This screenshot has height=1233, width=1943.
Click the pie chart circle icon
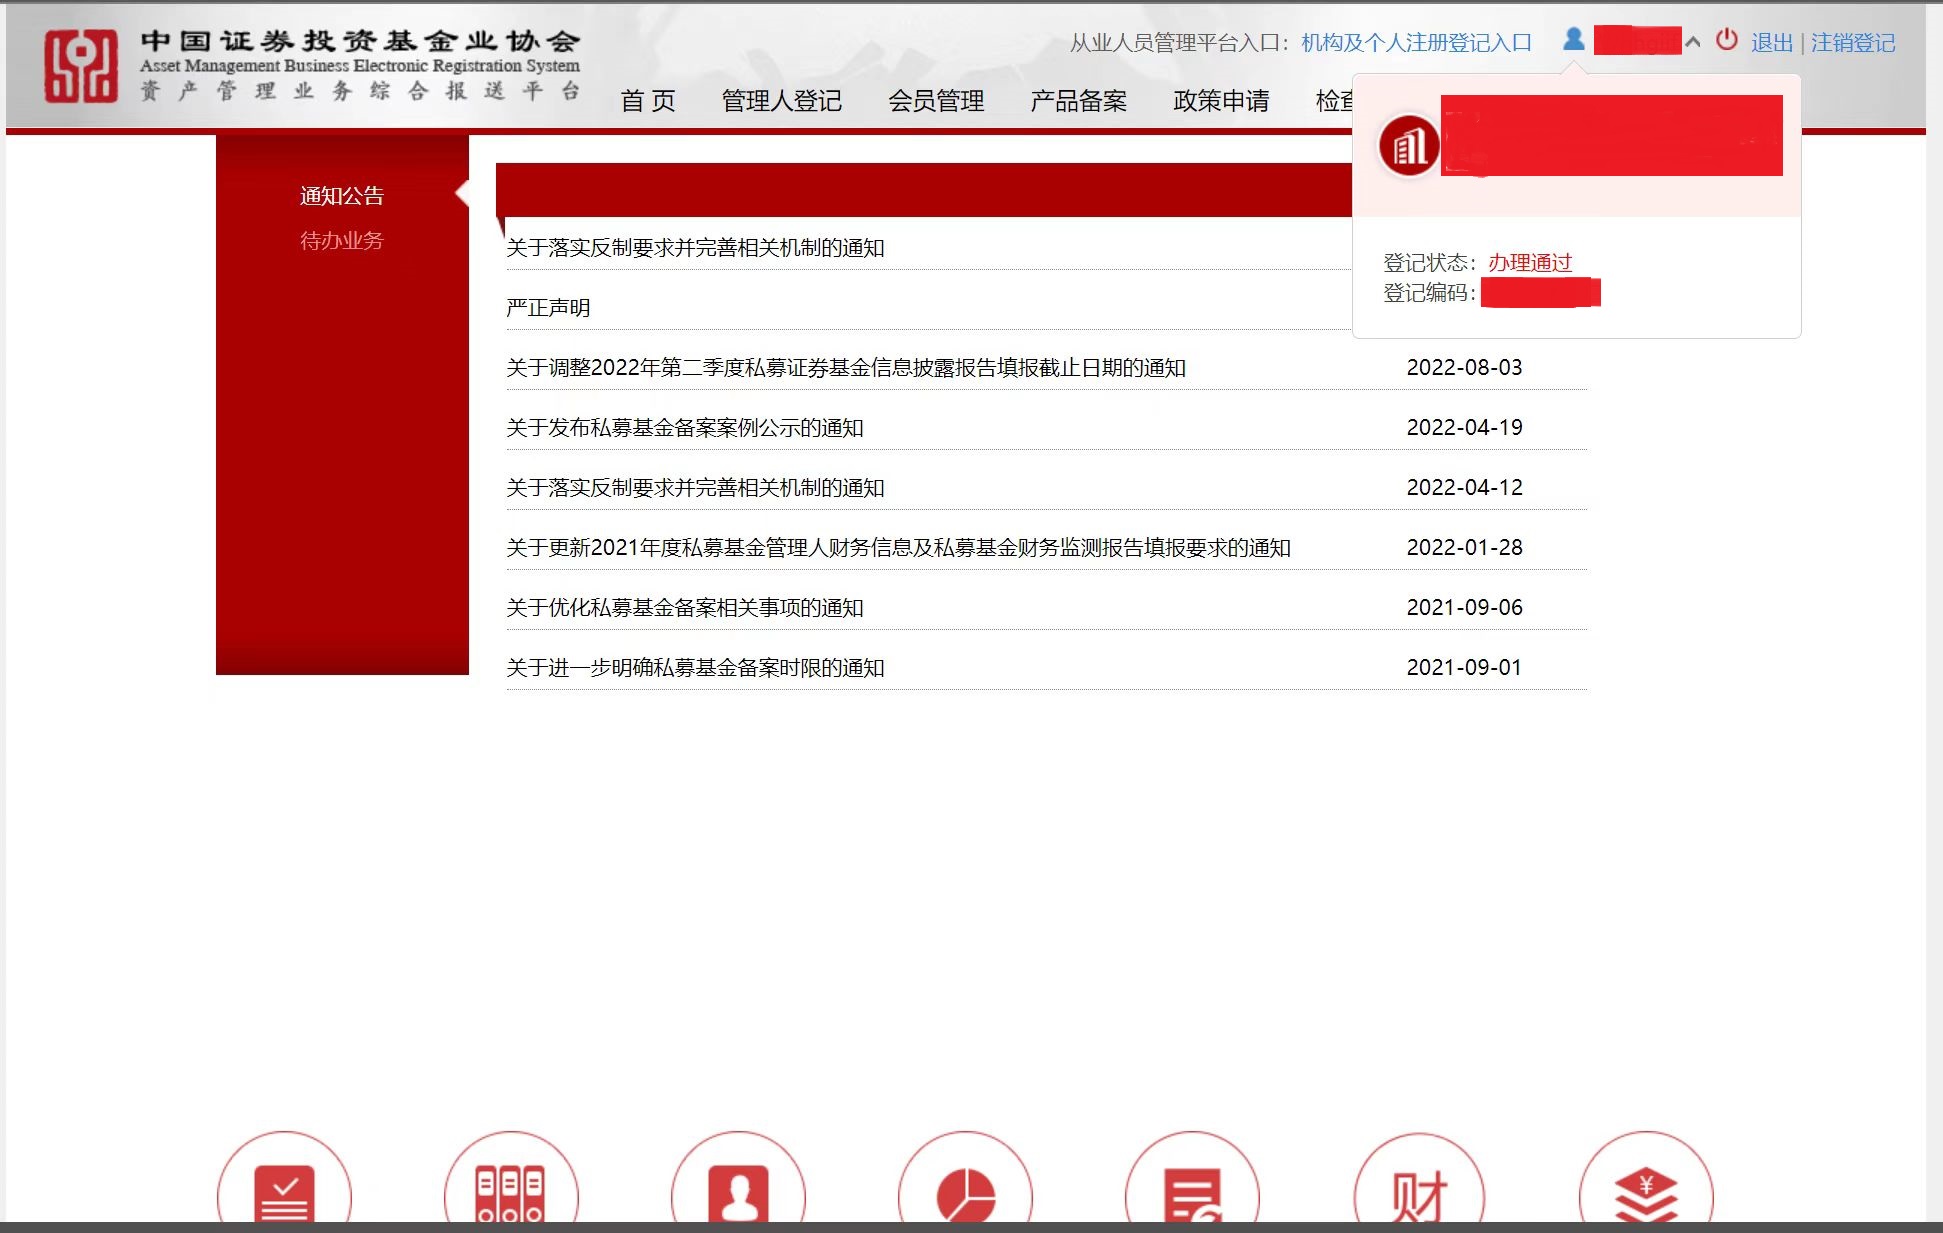(965, 1190)
